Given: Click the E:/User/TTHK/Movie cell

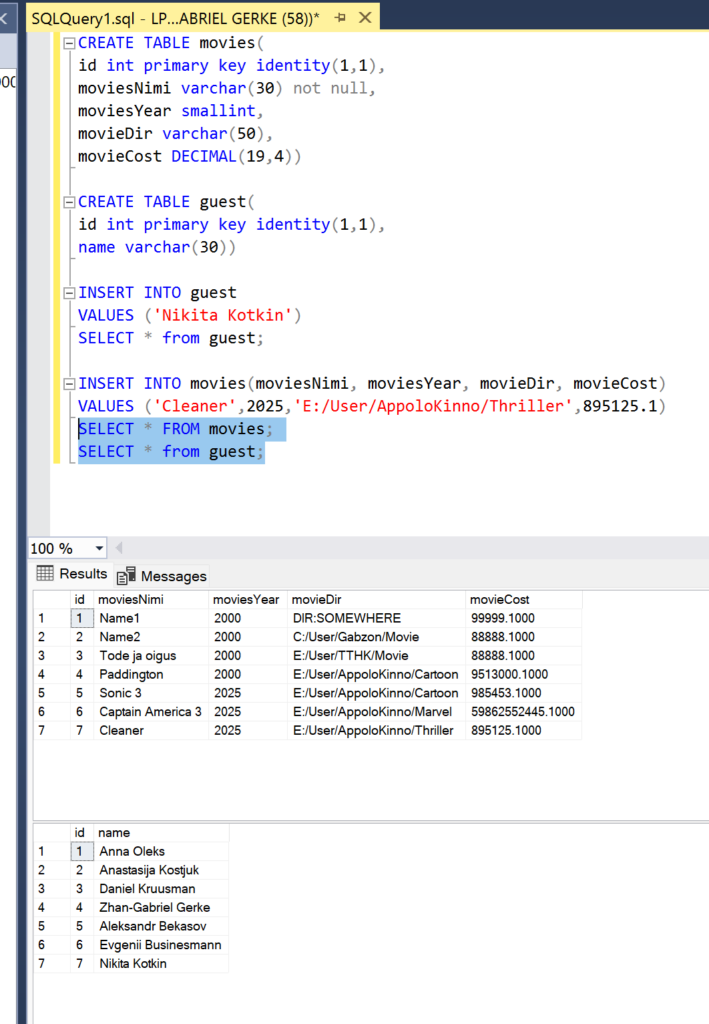Looking at the screenshot, I should pos(376,656).
